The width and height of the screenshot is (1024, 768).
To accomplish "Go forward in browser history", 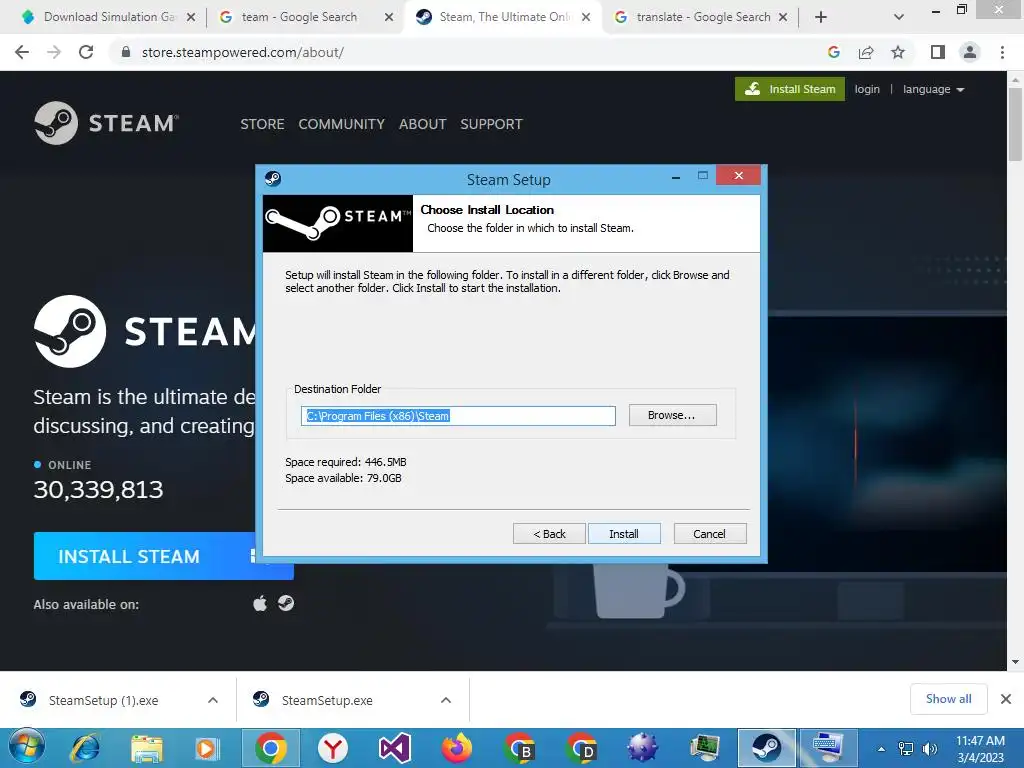I will tap(54, 52).
